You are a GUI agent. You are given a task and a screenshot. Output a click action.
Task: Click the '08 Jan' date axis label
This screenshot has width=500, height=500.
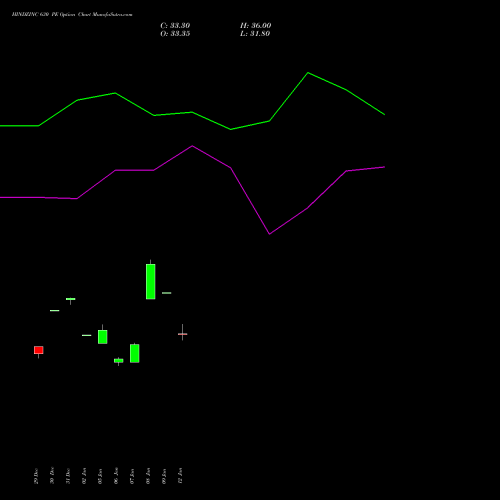click(x=148, y=476)
